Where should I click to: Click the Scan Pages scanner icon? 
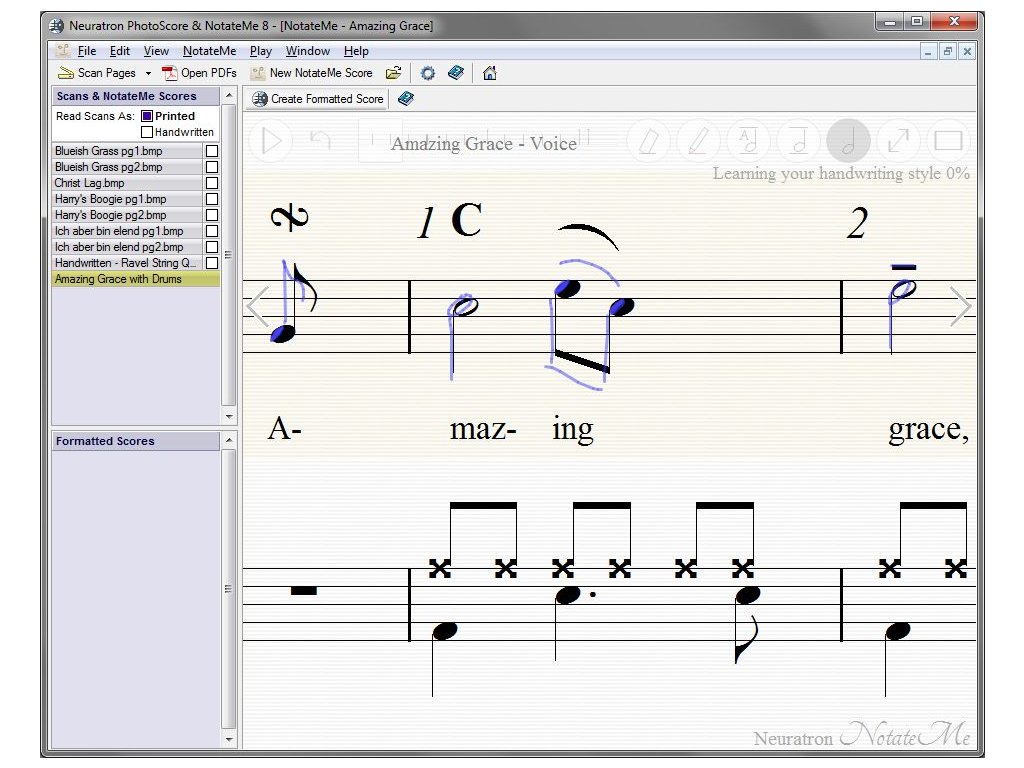coord(65,73)
